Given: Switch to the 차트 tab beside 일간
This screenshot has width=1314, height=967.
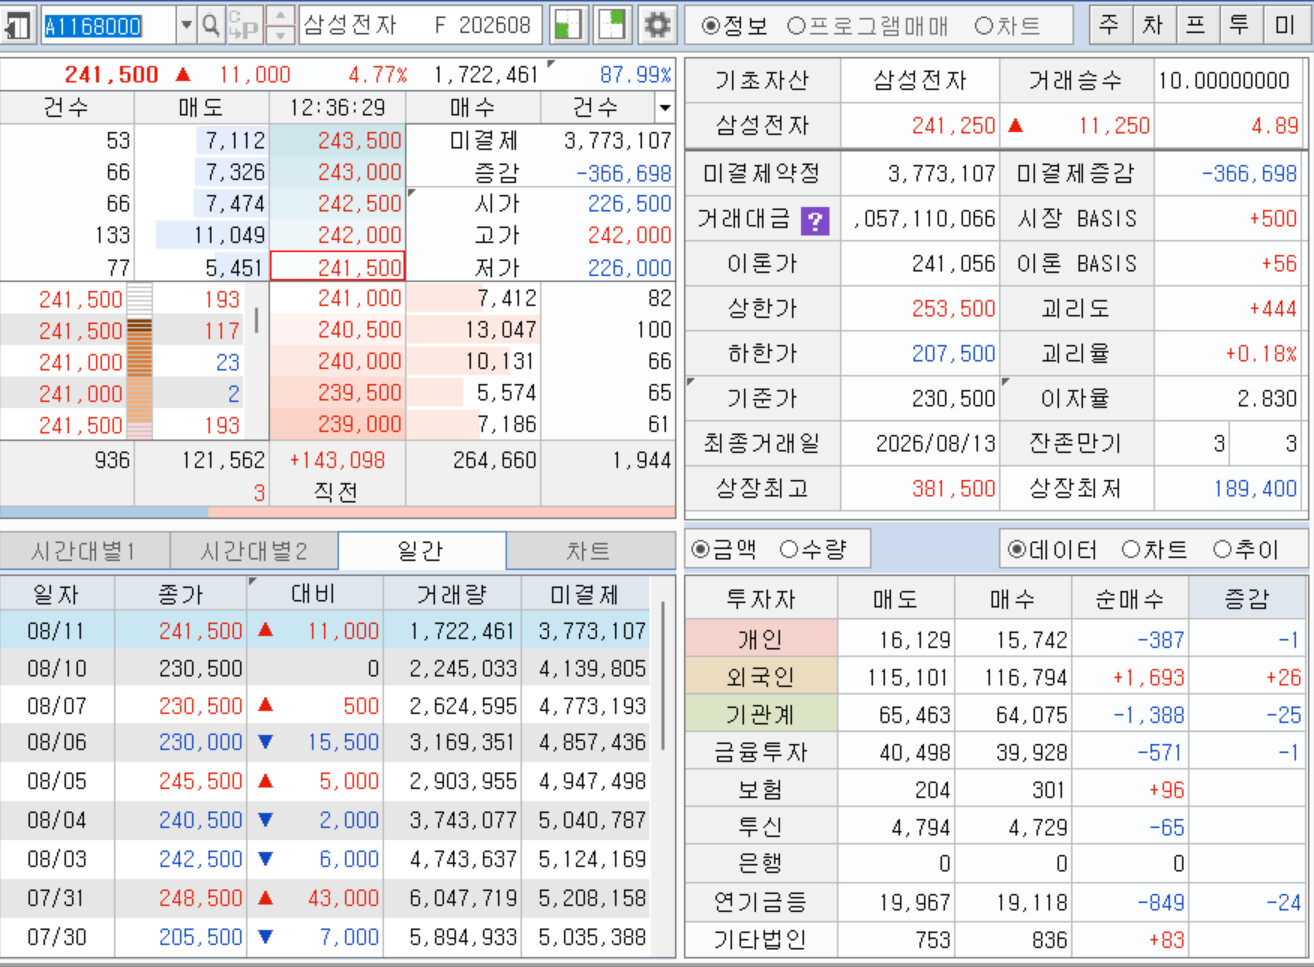Looking at the screenshot, I should (590, 551).
